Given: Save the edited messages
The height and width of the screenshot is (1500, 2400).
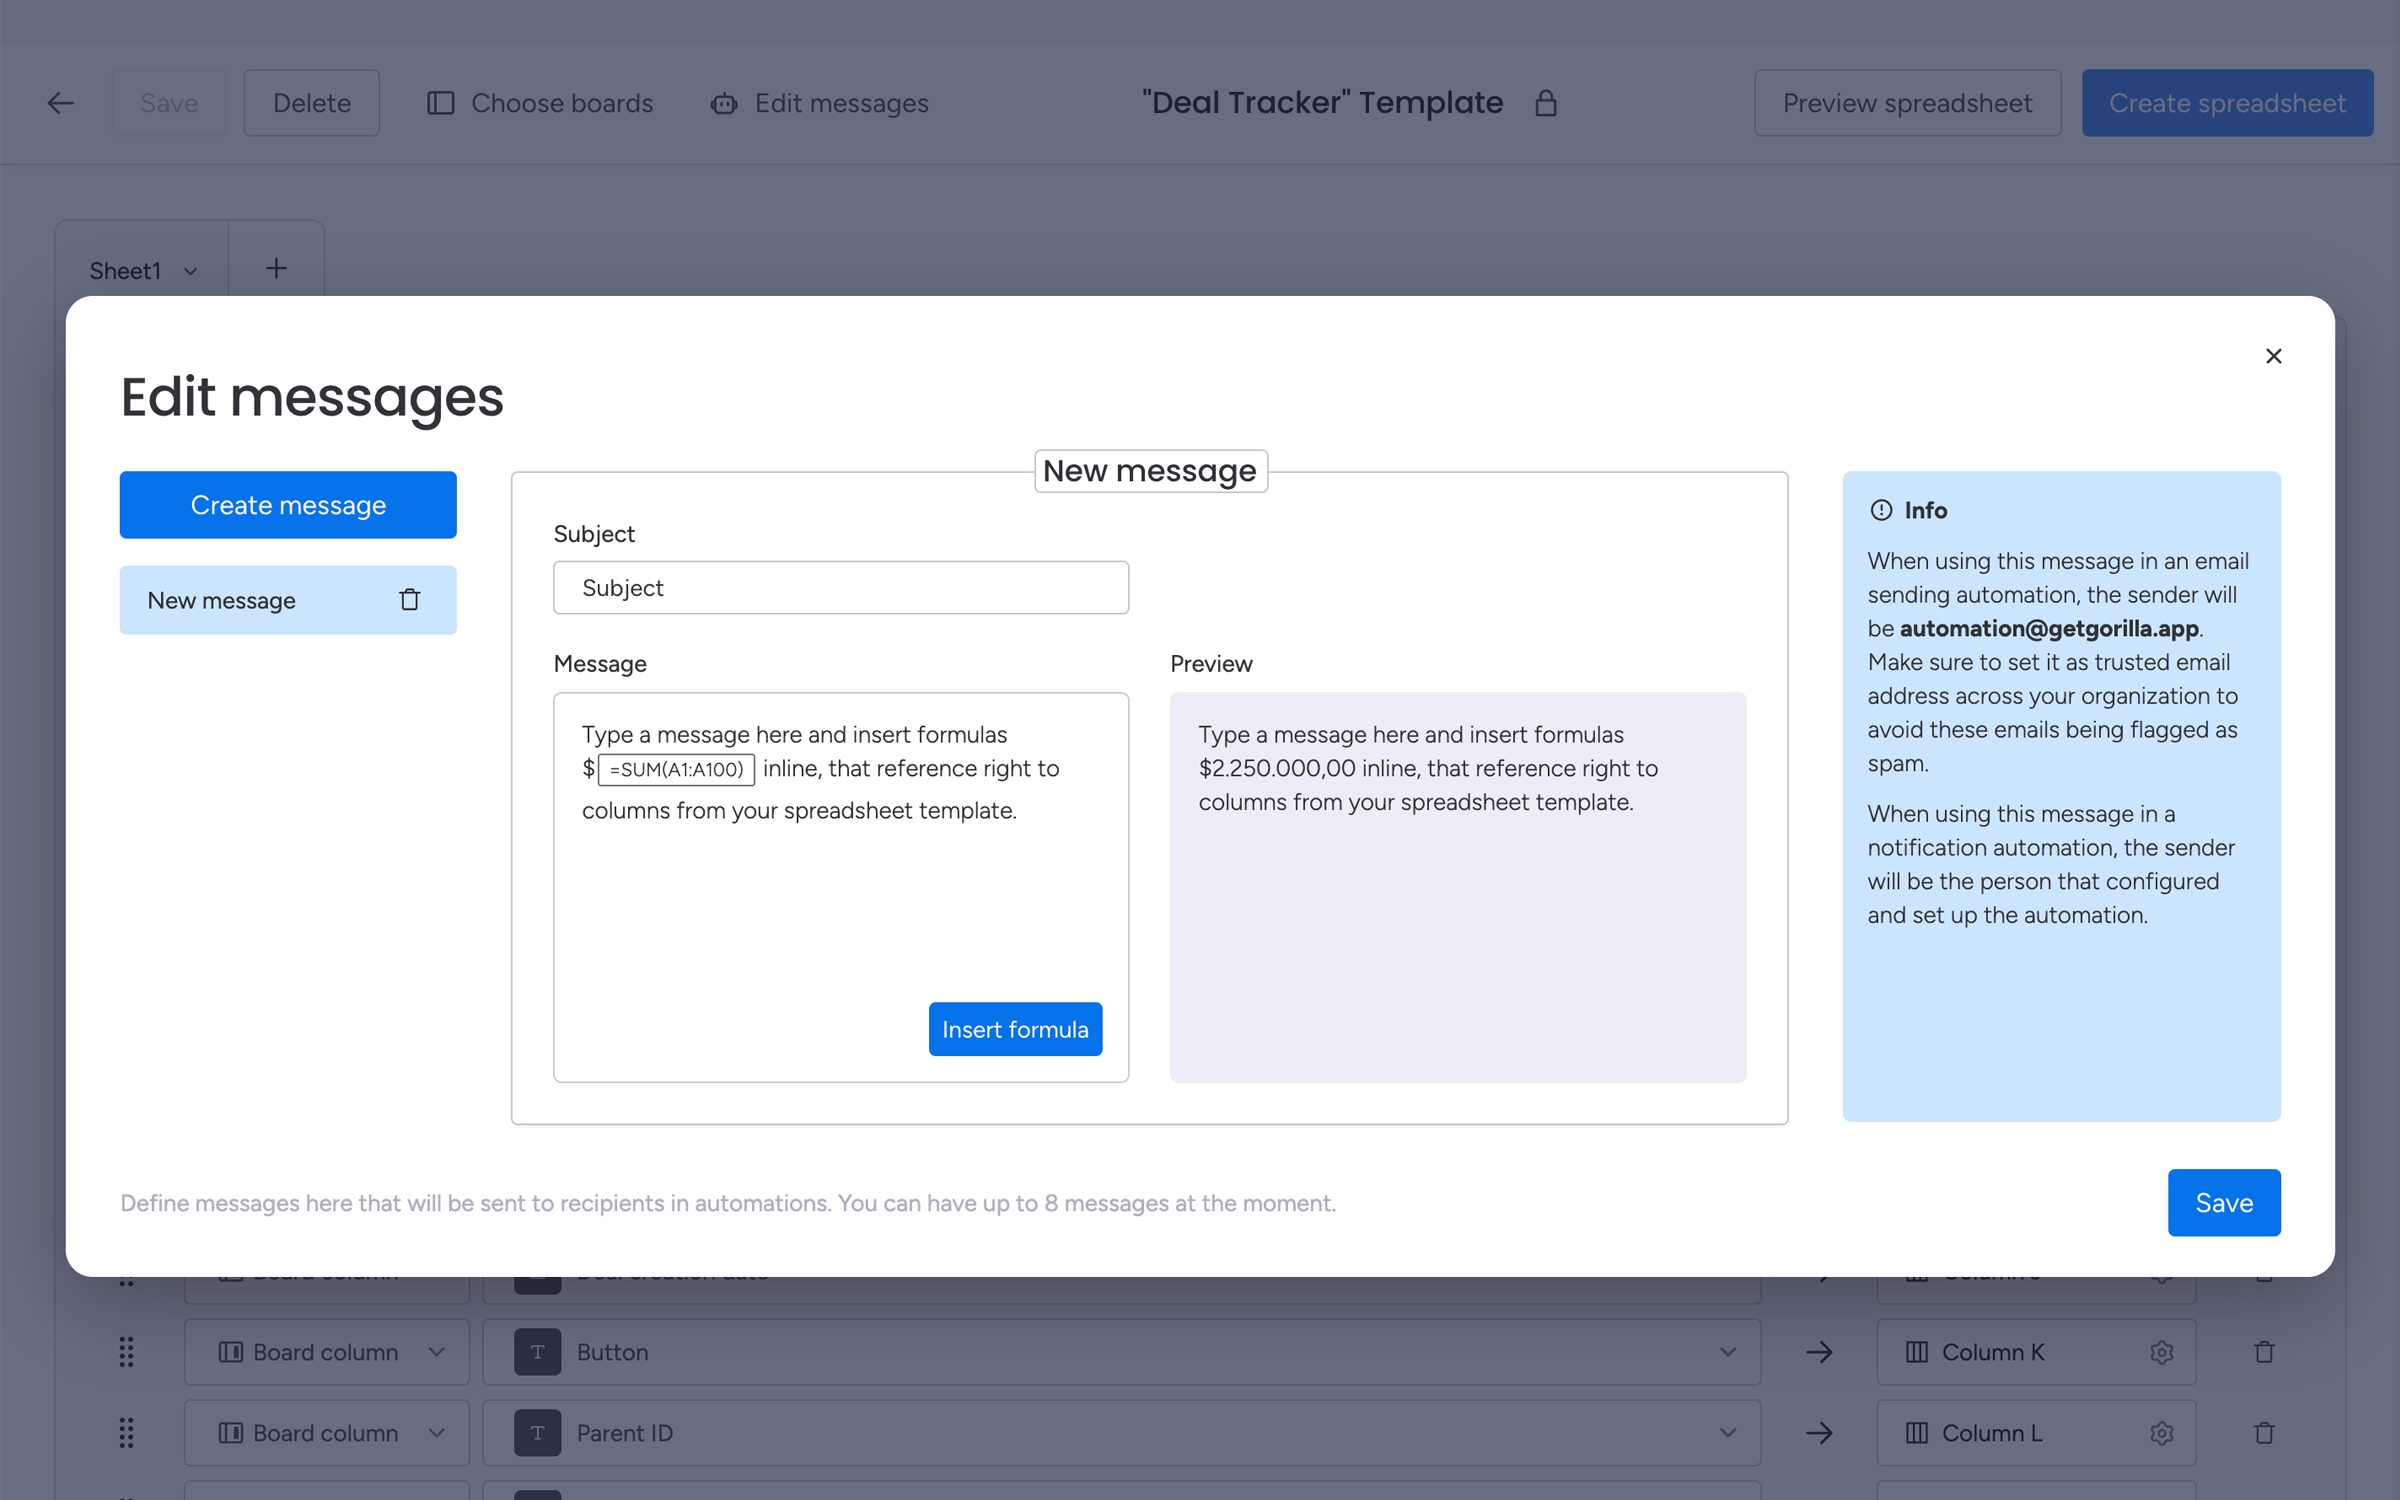Looking at the screenshot, I should click(2224, 1202).
